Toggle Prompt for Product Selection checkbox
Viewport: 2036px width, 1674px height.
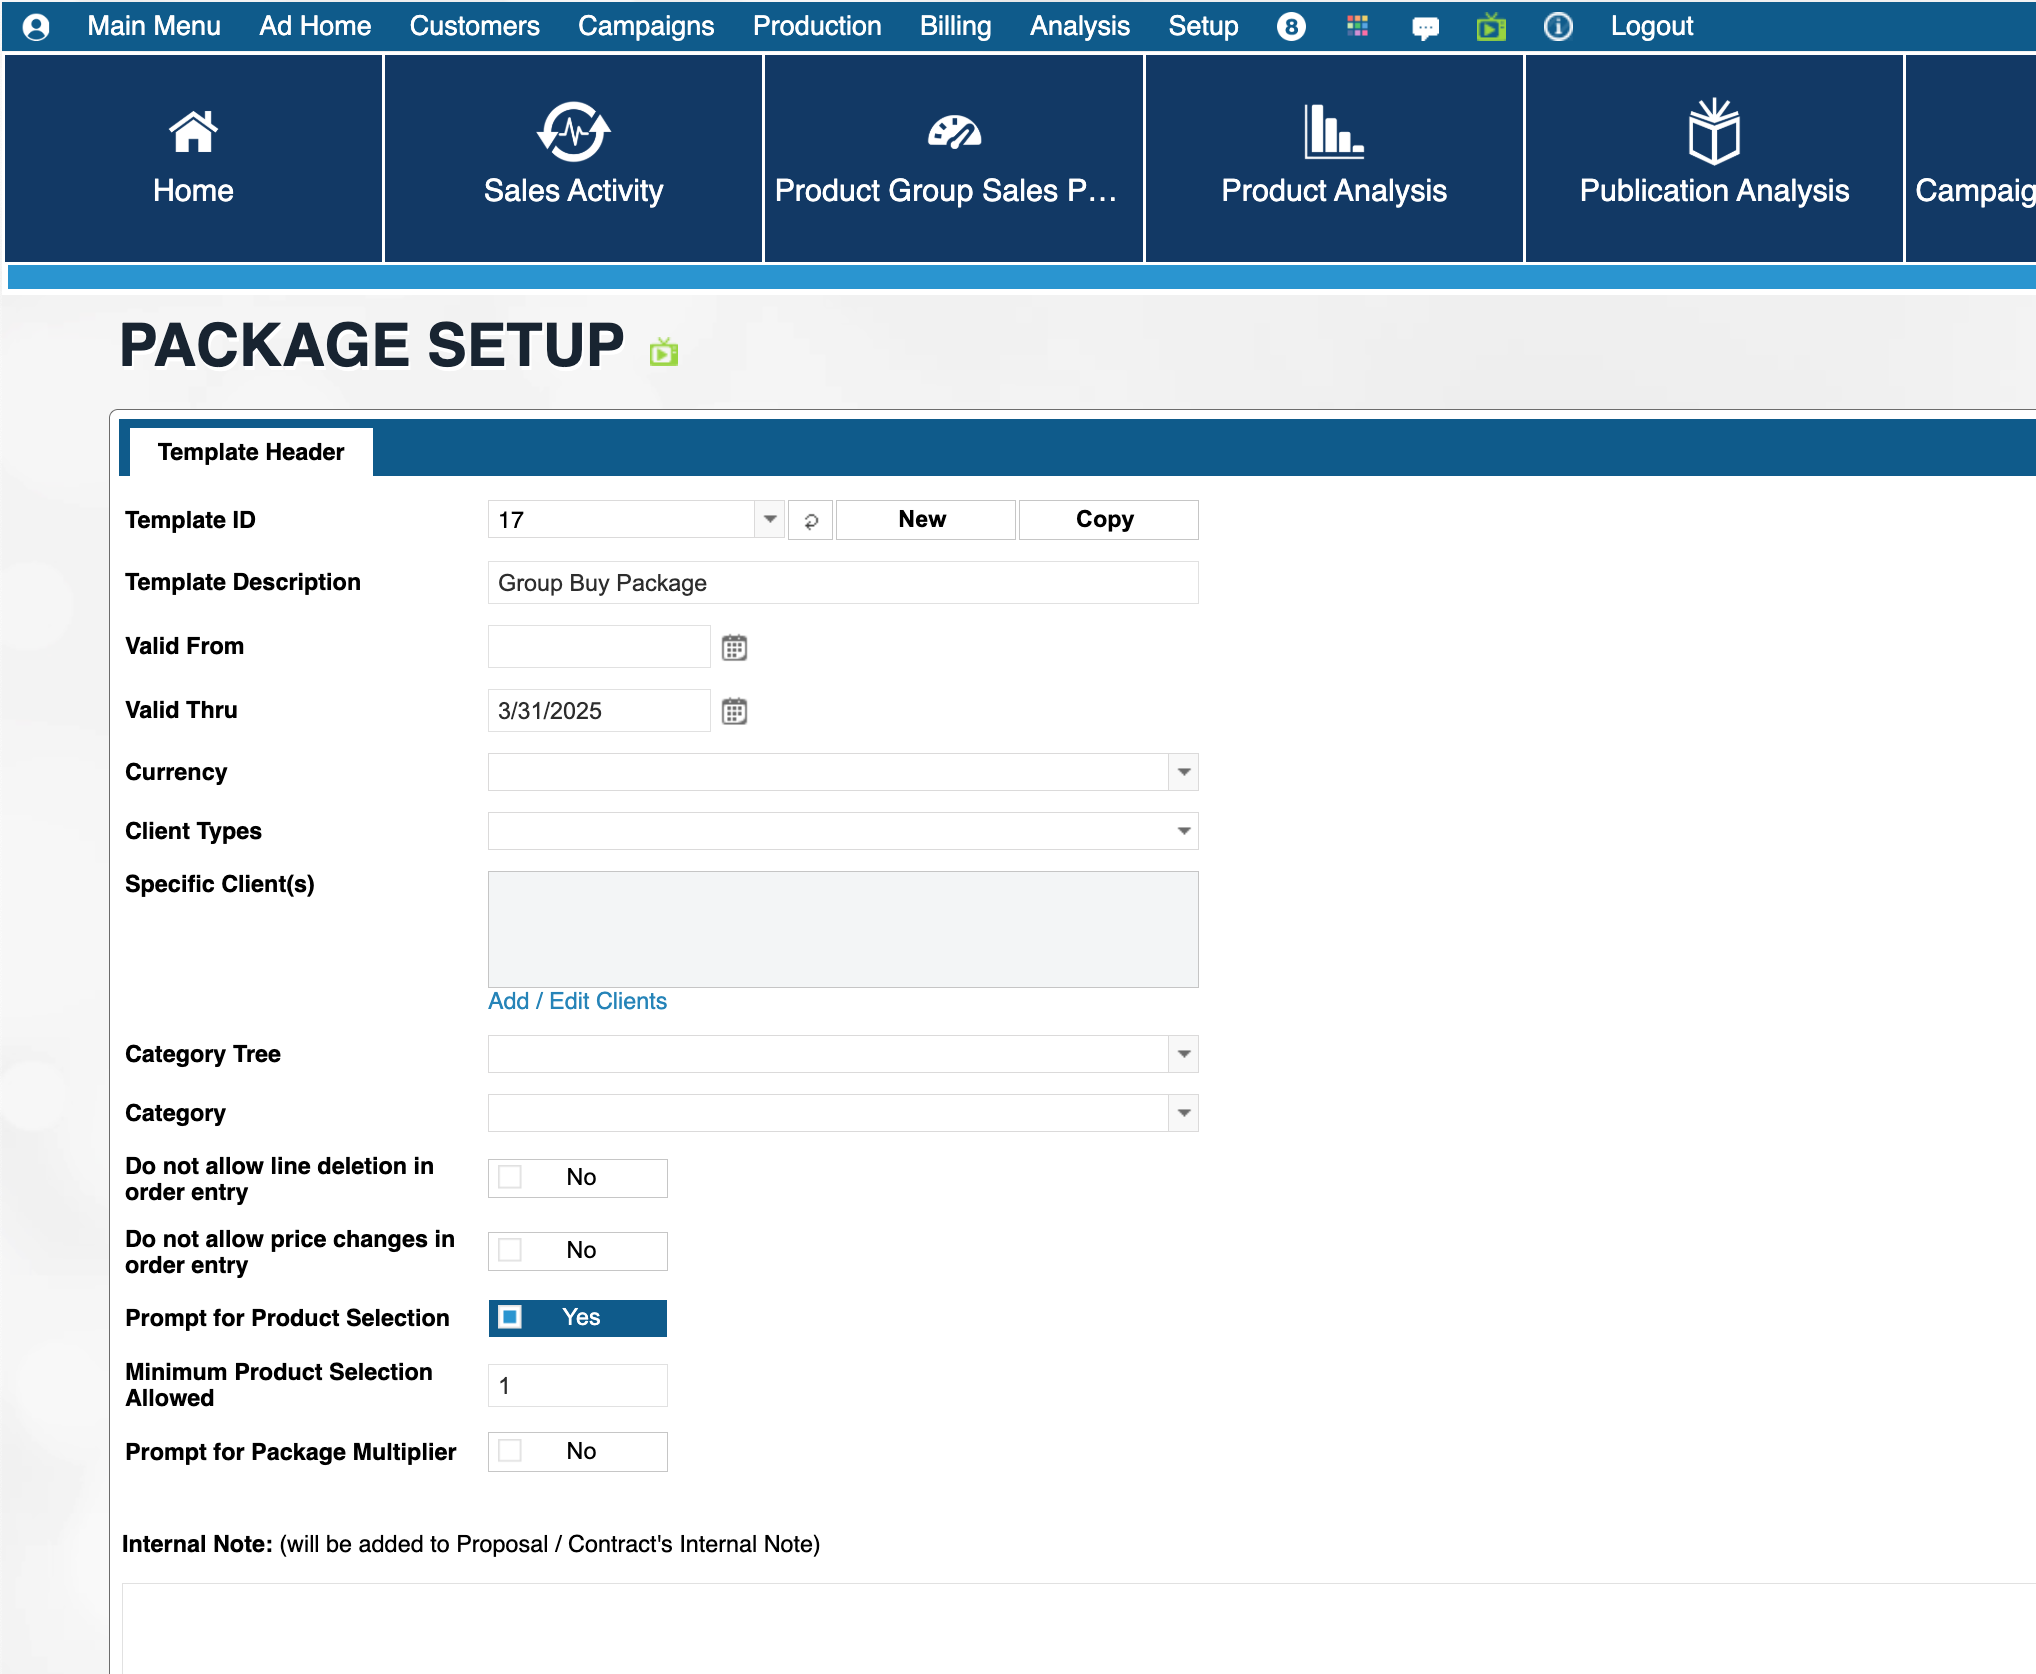510,1318
